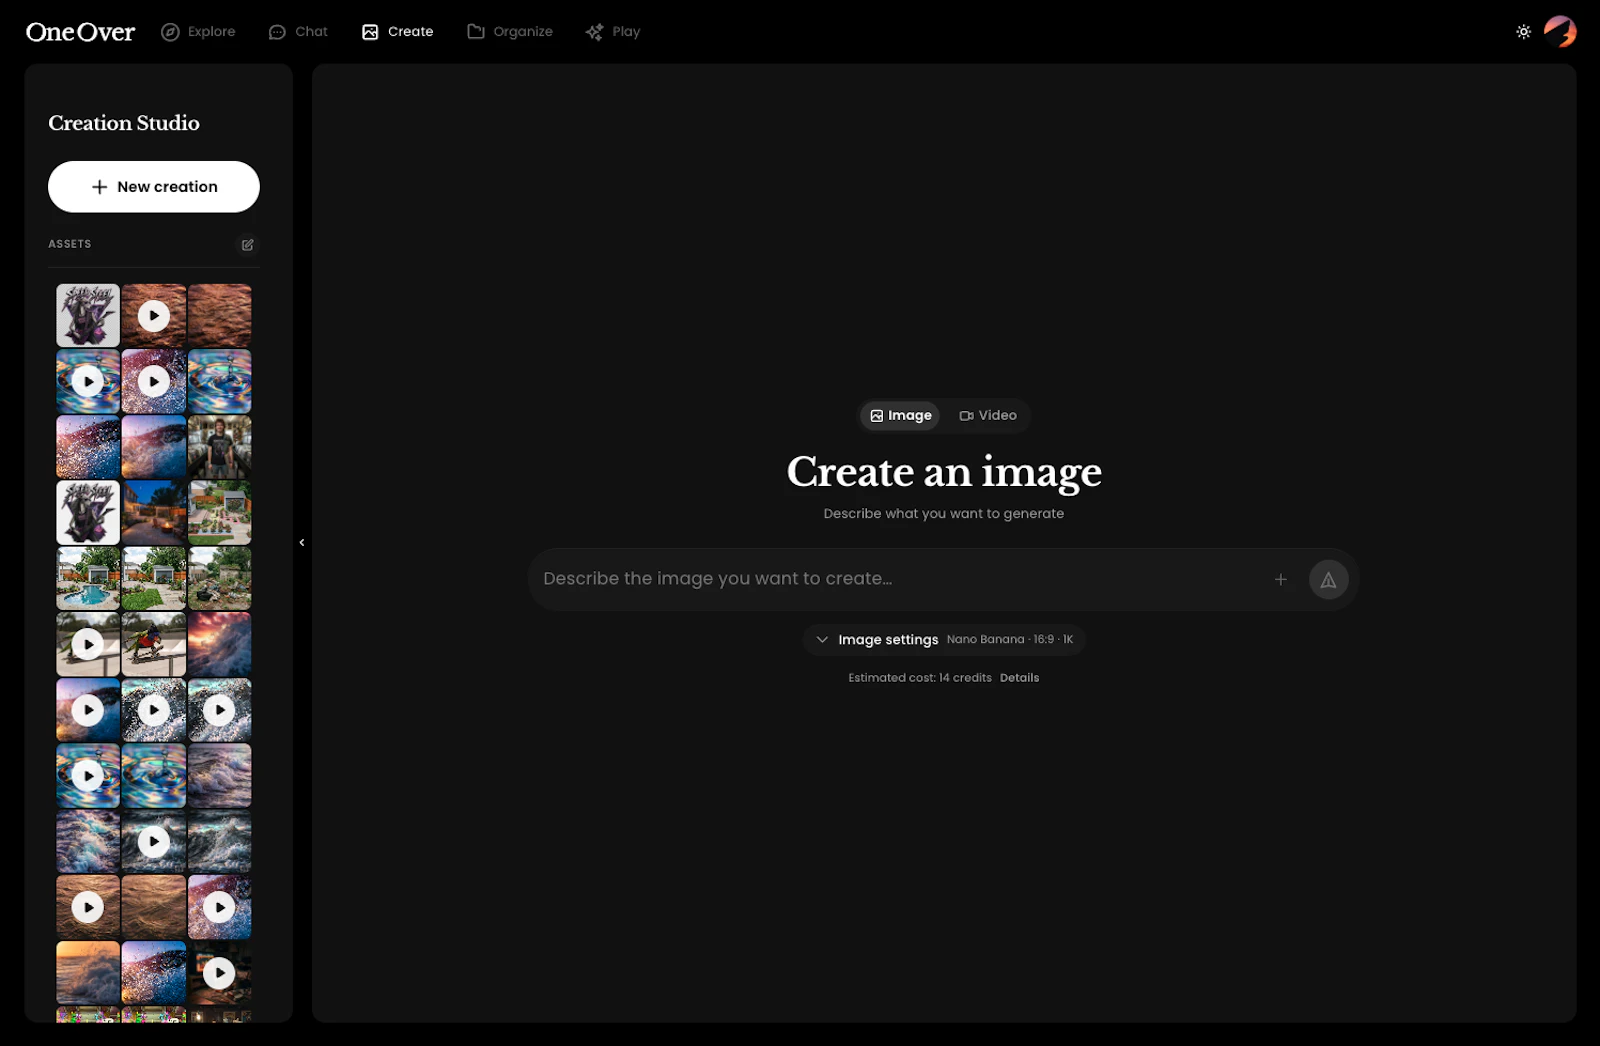1600x1046 pixels.
Task: Click 'Estimated cost: 14 credits' text
Action: (x=920, y=678)
